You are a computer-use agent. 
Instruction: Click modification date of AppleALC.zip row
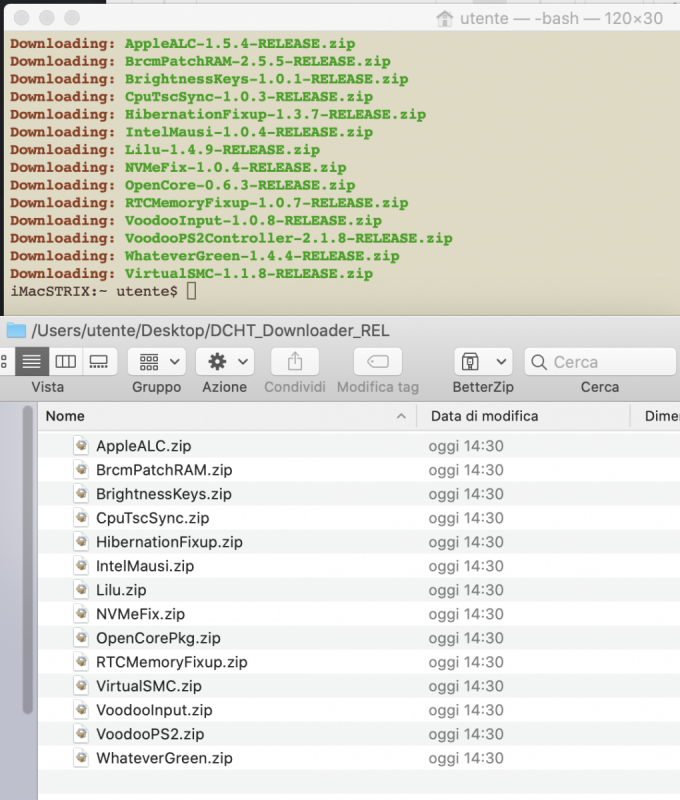[466, 446]
